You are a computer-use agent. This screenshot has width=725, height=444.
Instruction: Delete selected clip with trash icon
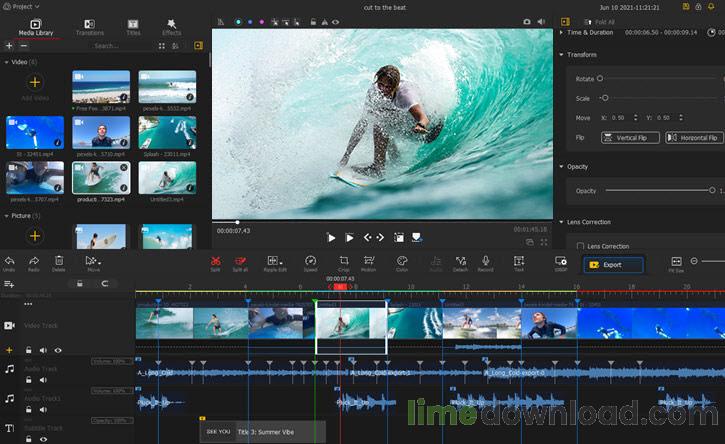coord(59,261)
